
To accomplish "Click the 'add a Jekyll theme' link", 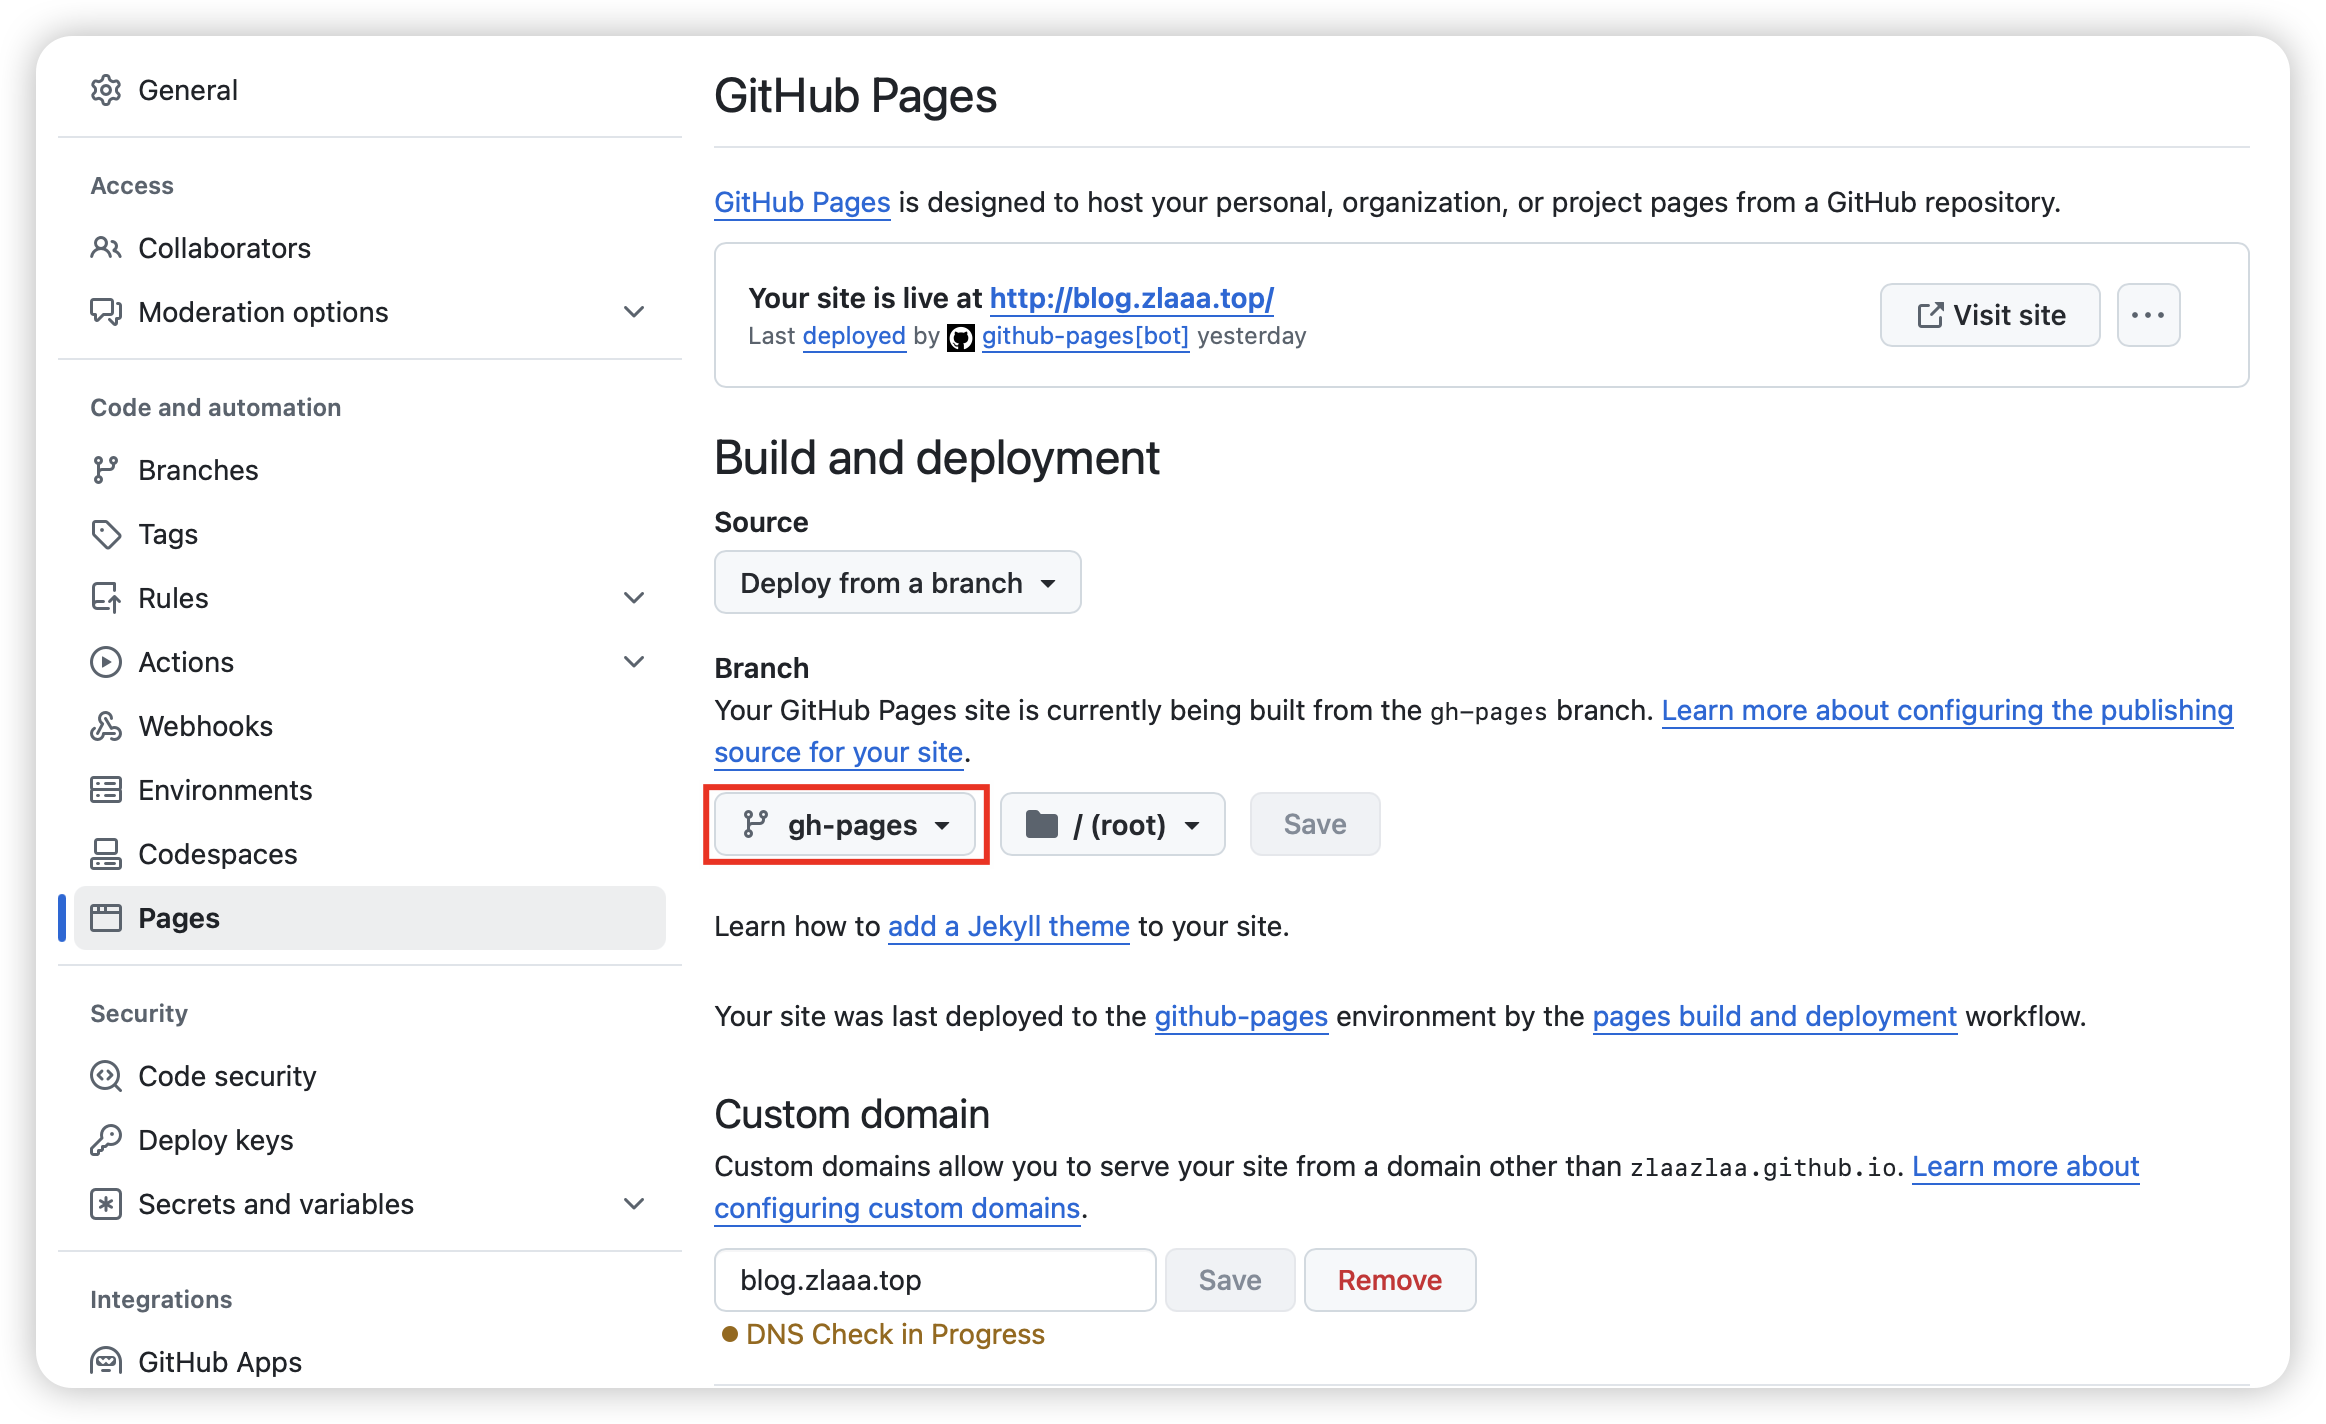I will [1009, 926].
